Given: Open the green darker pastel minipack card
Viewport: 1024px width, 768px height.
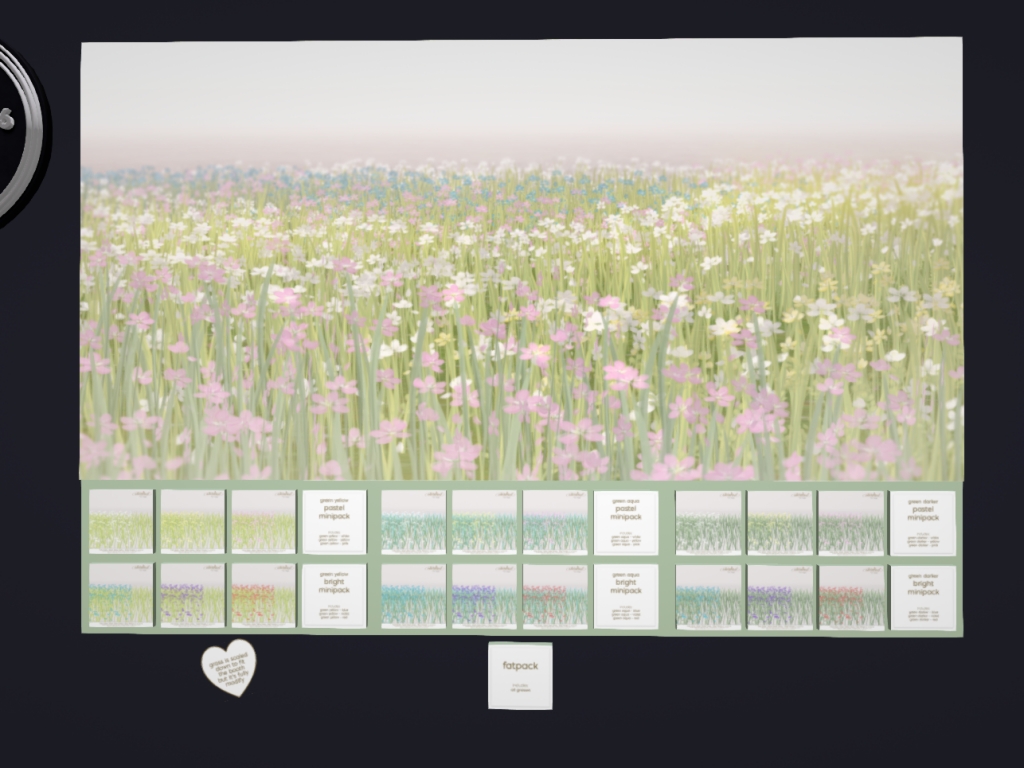Looking at the screenshot, I should tap(923, 523).
